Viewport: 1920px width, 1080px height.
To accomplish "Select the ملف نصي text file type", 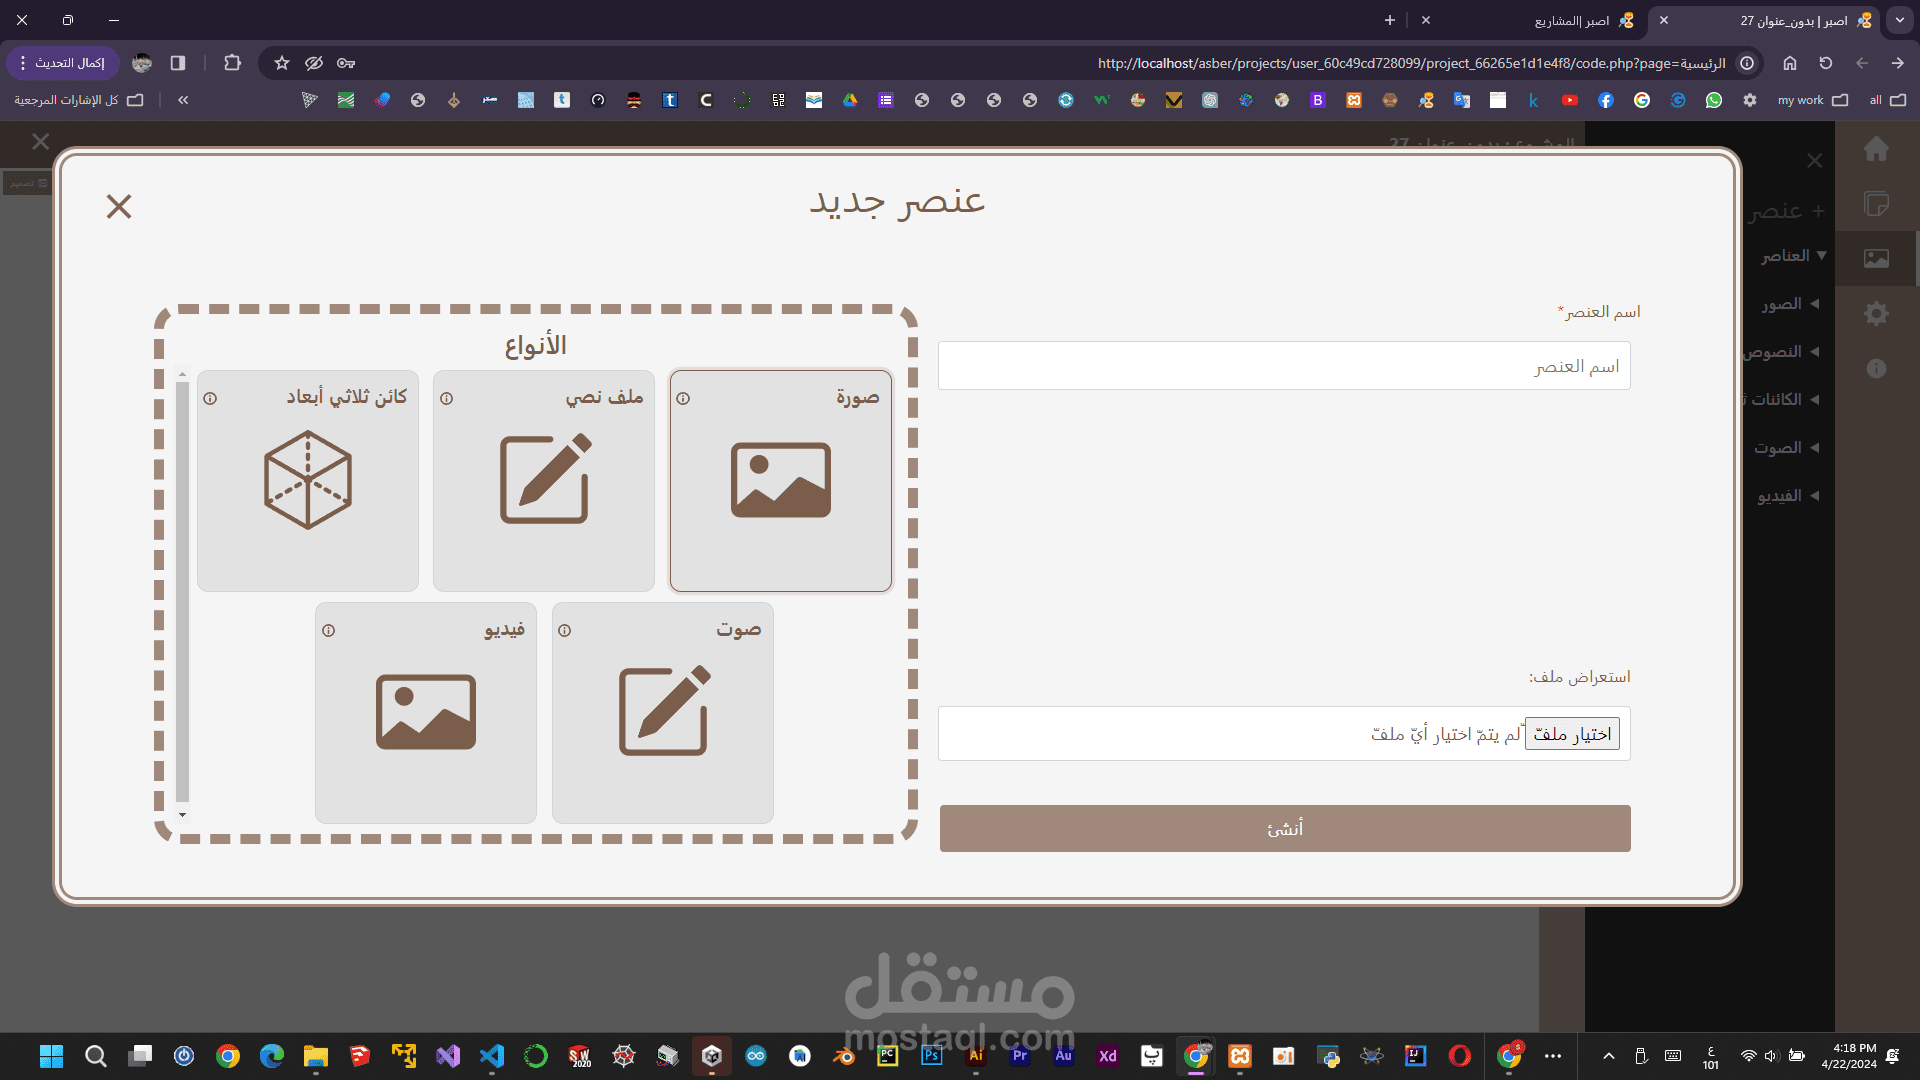I will [544, 481].
